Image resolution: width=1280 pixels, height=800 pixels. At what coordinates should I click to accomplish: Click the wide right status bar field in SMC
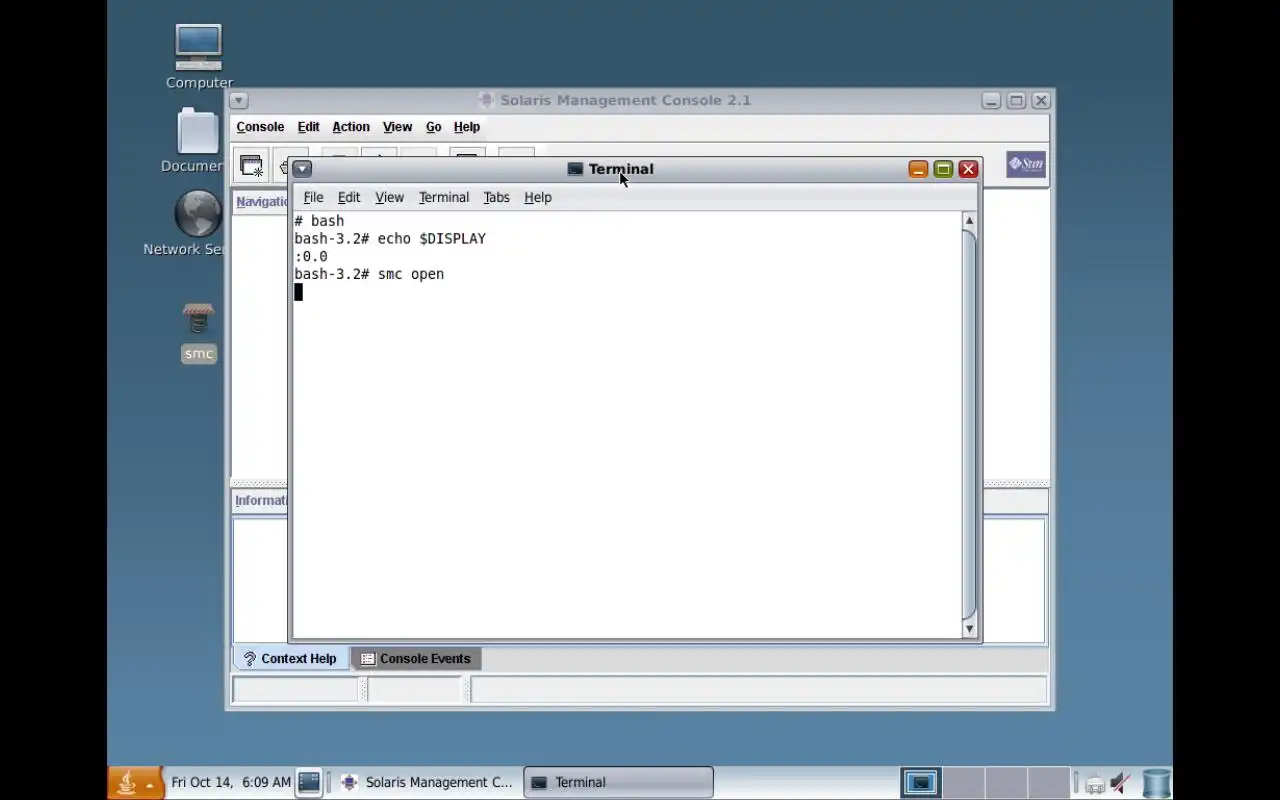(758, 689)
